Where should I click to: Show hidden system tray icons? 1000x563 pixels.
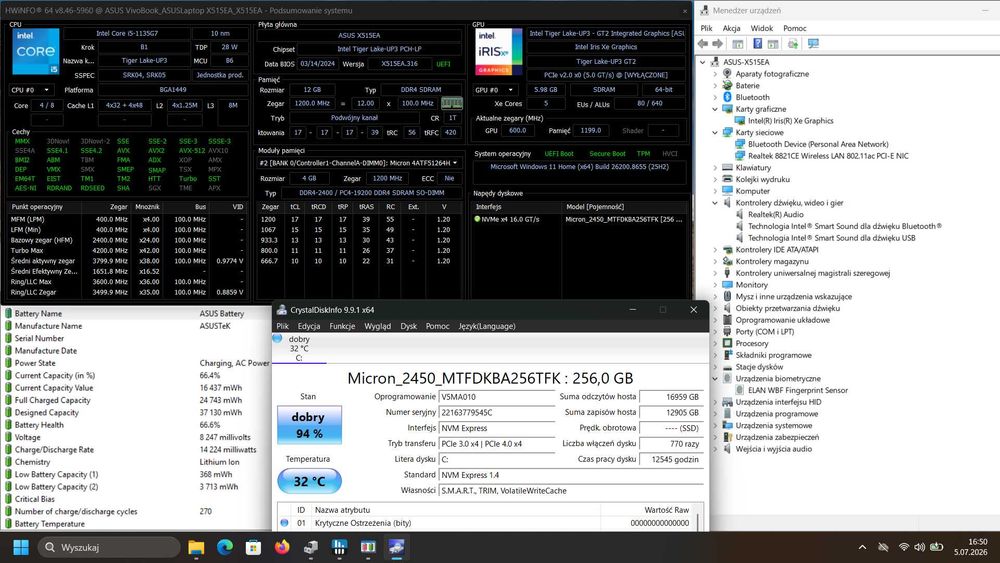862,547
